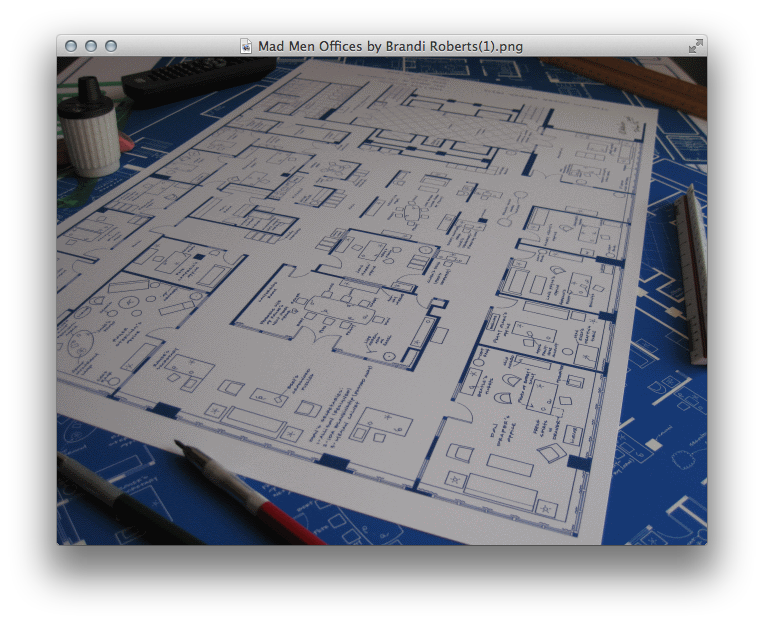Click the solid blue column at bottom-right of plan
This screenshot has width=764, height=624.
(x=579, y=463)
